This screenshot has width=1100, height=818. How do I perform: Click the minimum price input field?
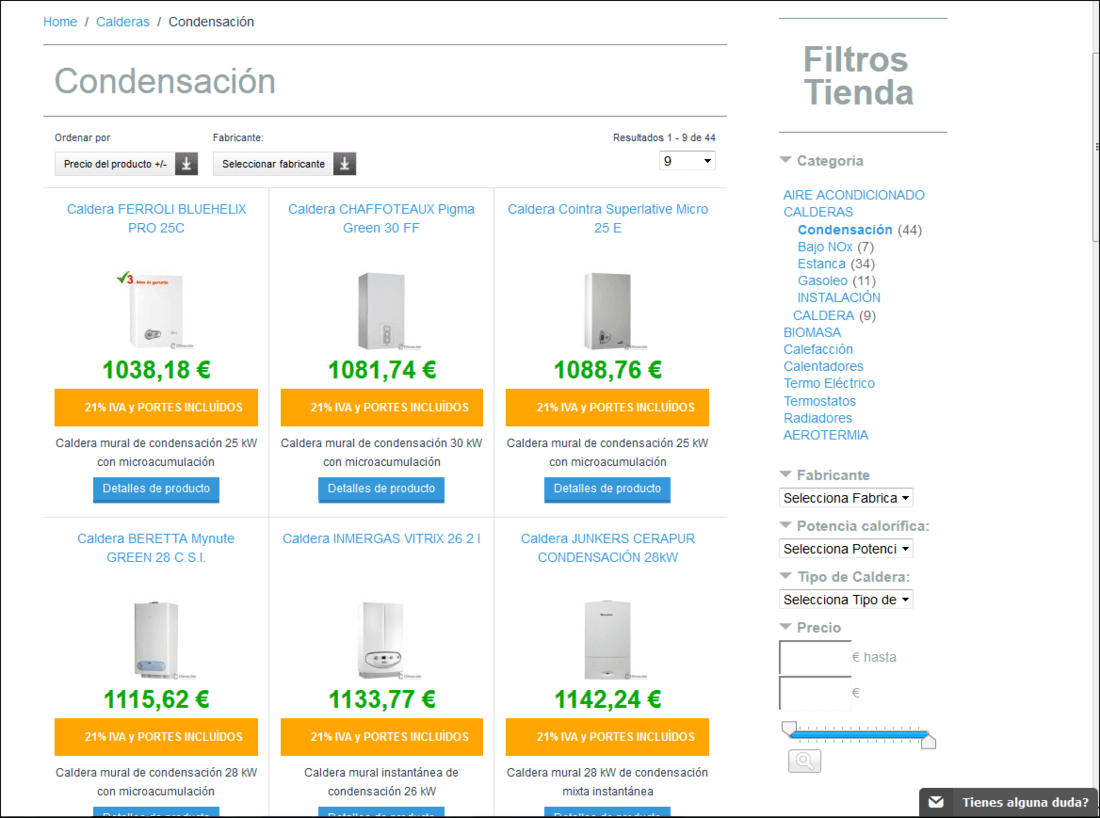[815, 658]
